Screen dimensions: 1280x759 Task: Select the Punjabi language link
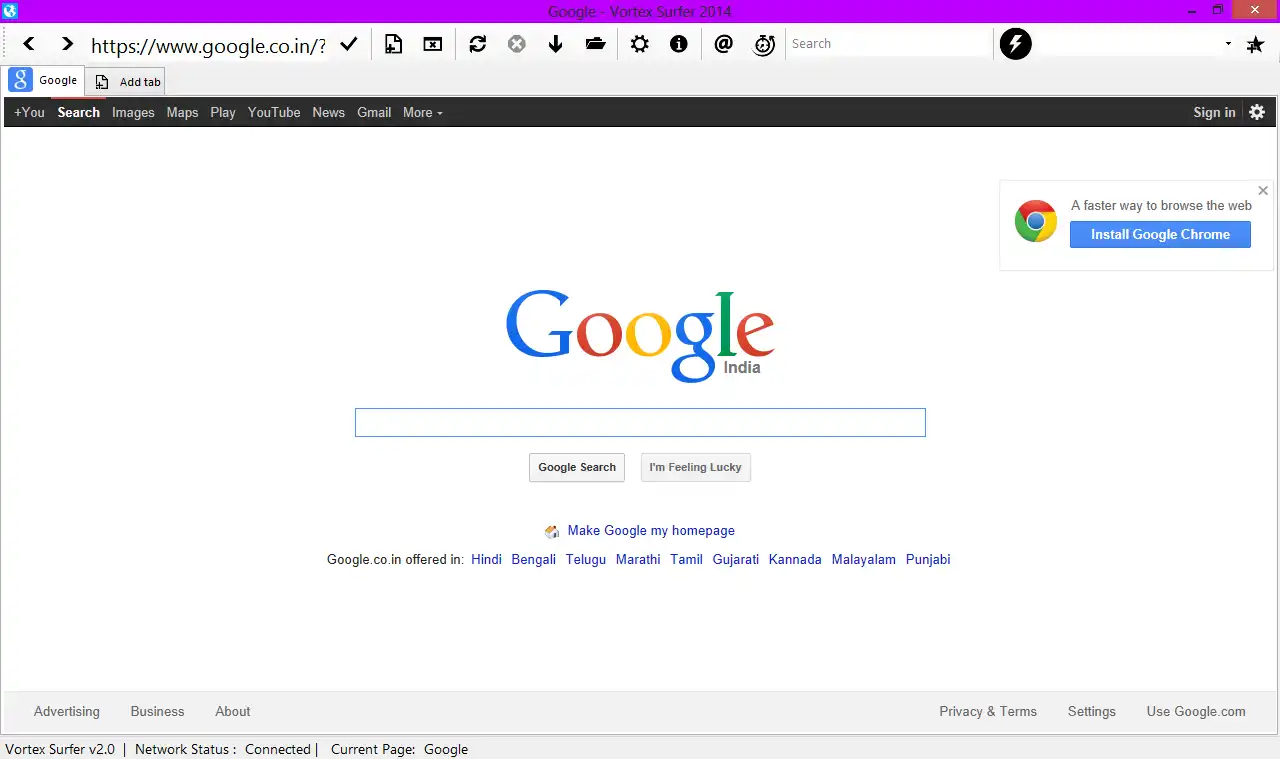tap(928, 559)
